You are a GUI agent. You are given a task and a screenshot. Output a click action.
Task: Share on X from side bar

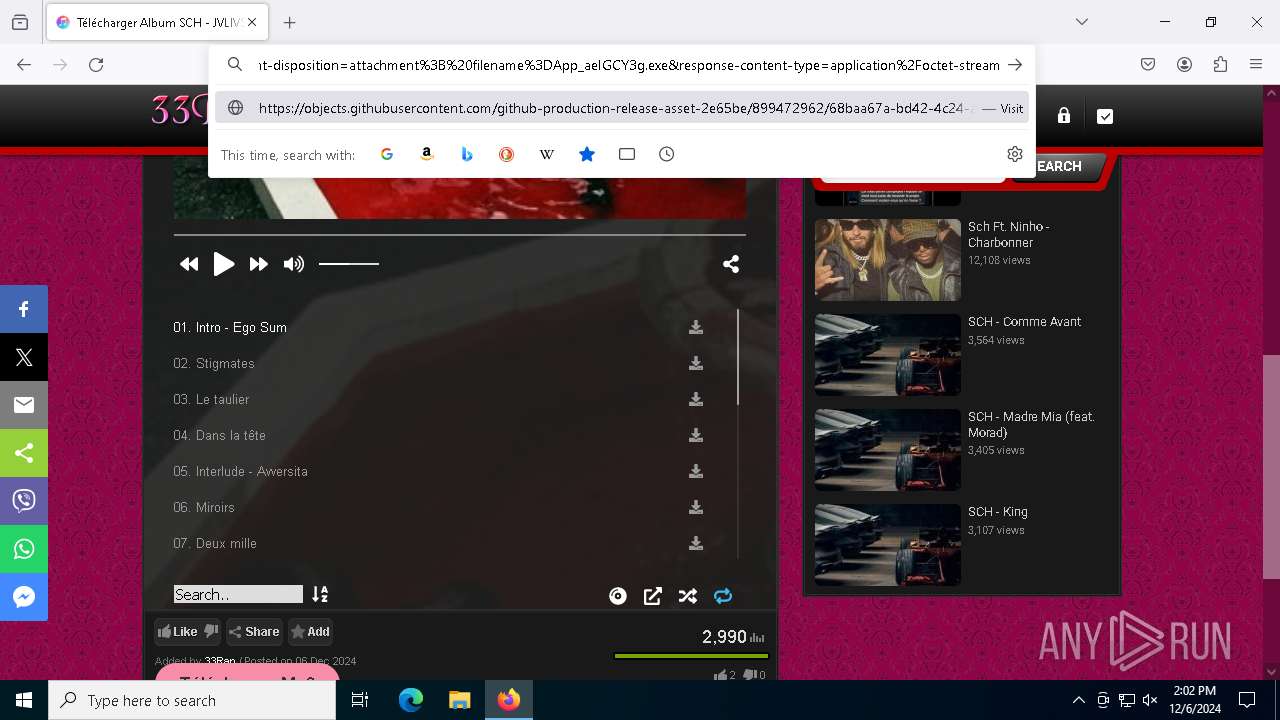point(24,357)
